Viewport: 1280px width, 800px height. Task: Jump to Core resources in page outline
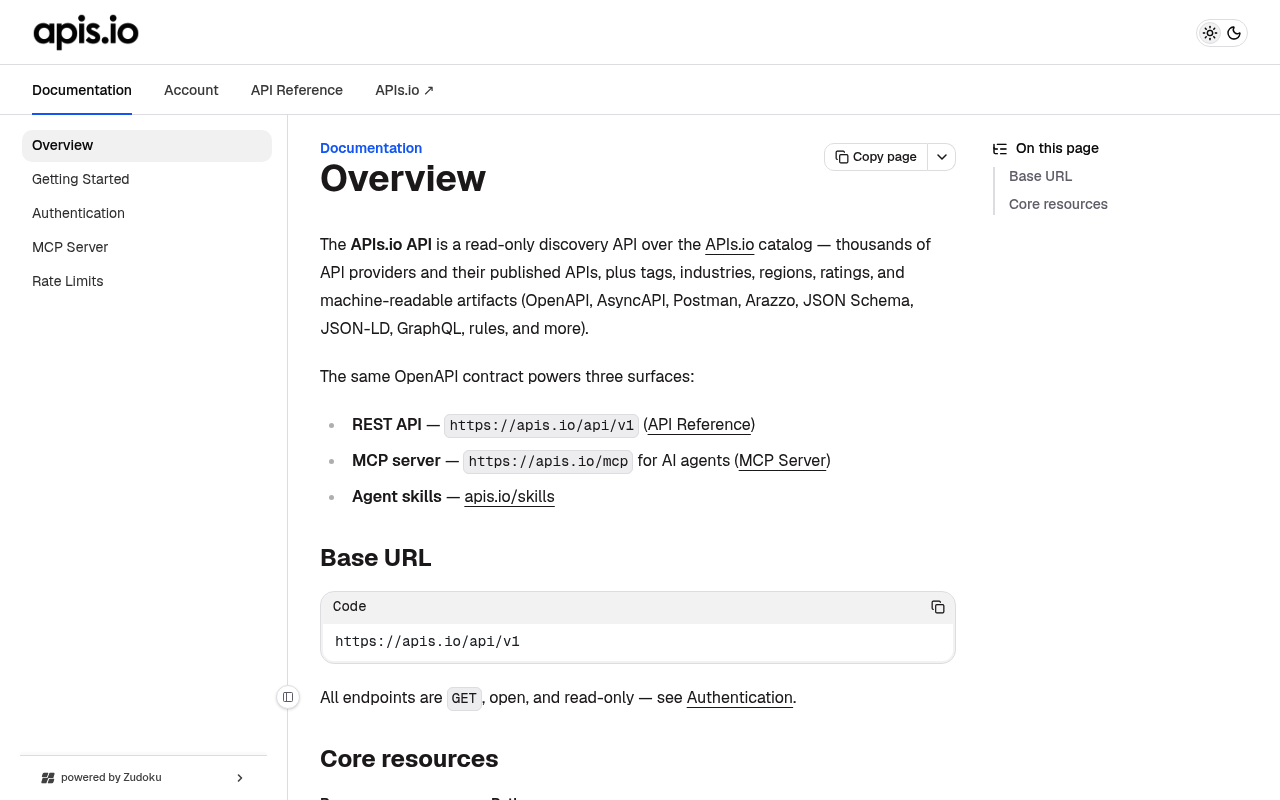1058,204
